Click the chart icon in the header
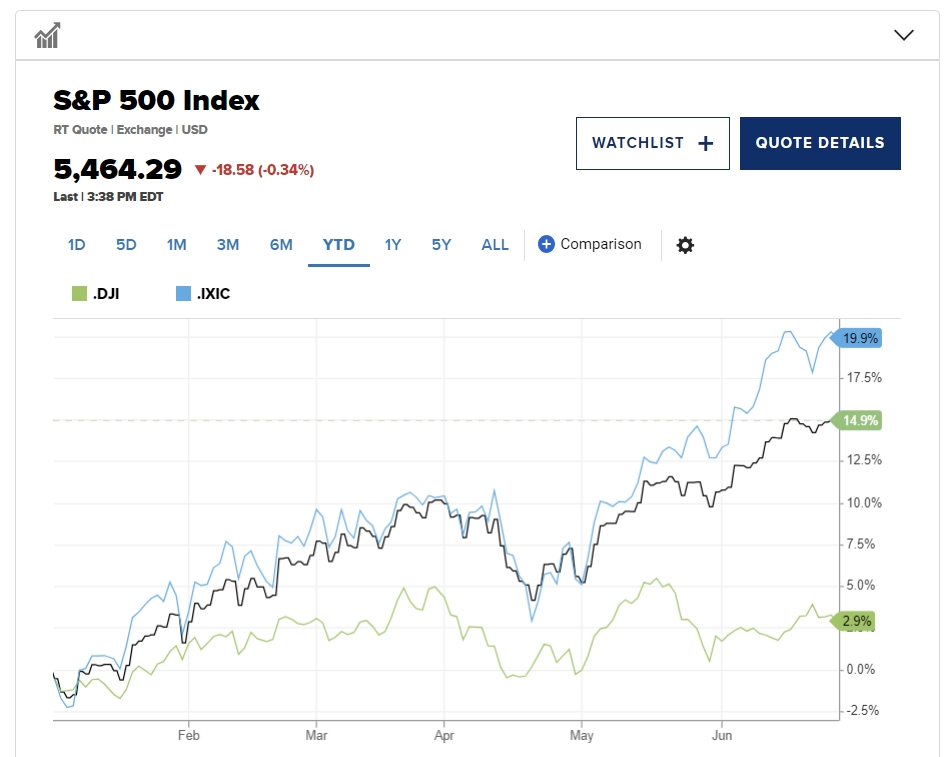 click(47, 37)
